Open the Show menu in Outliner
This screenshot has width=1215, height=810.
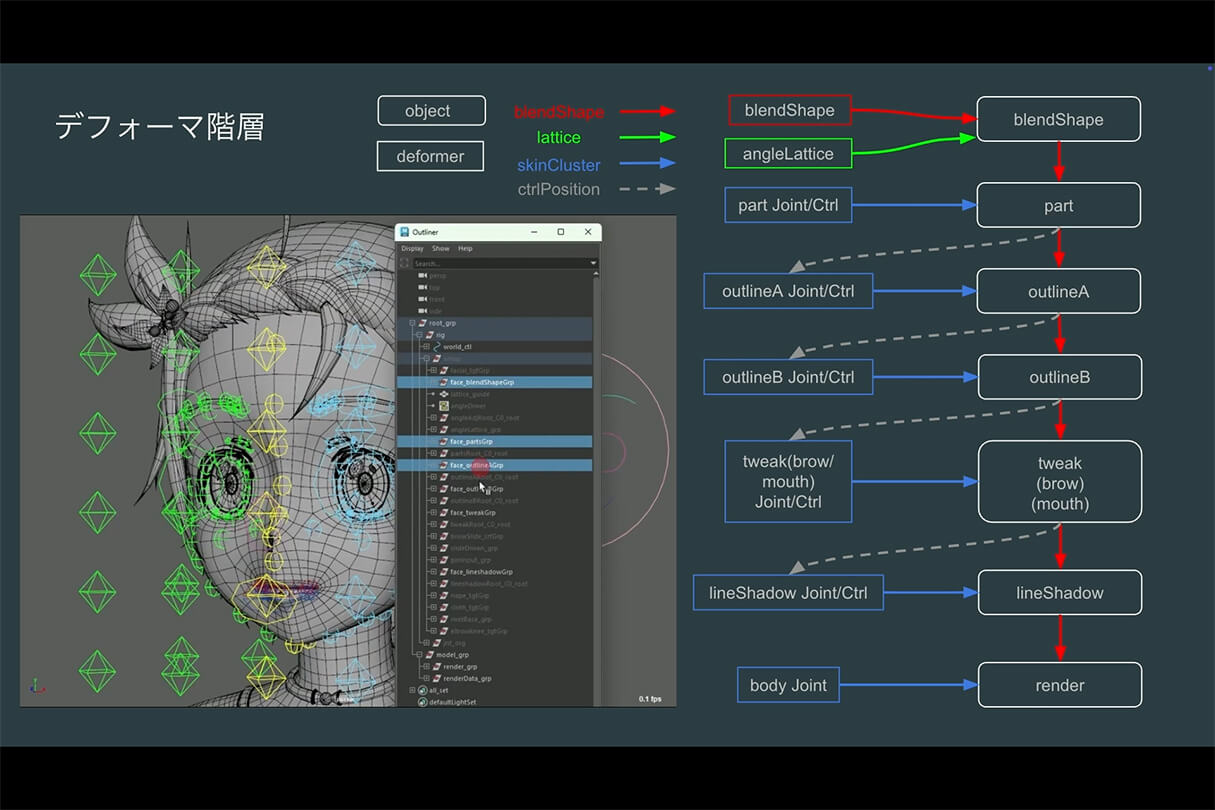pos(440,248)
